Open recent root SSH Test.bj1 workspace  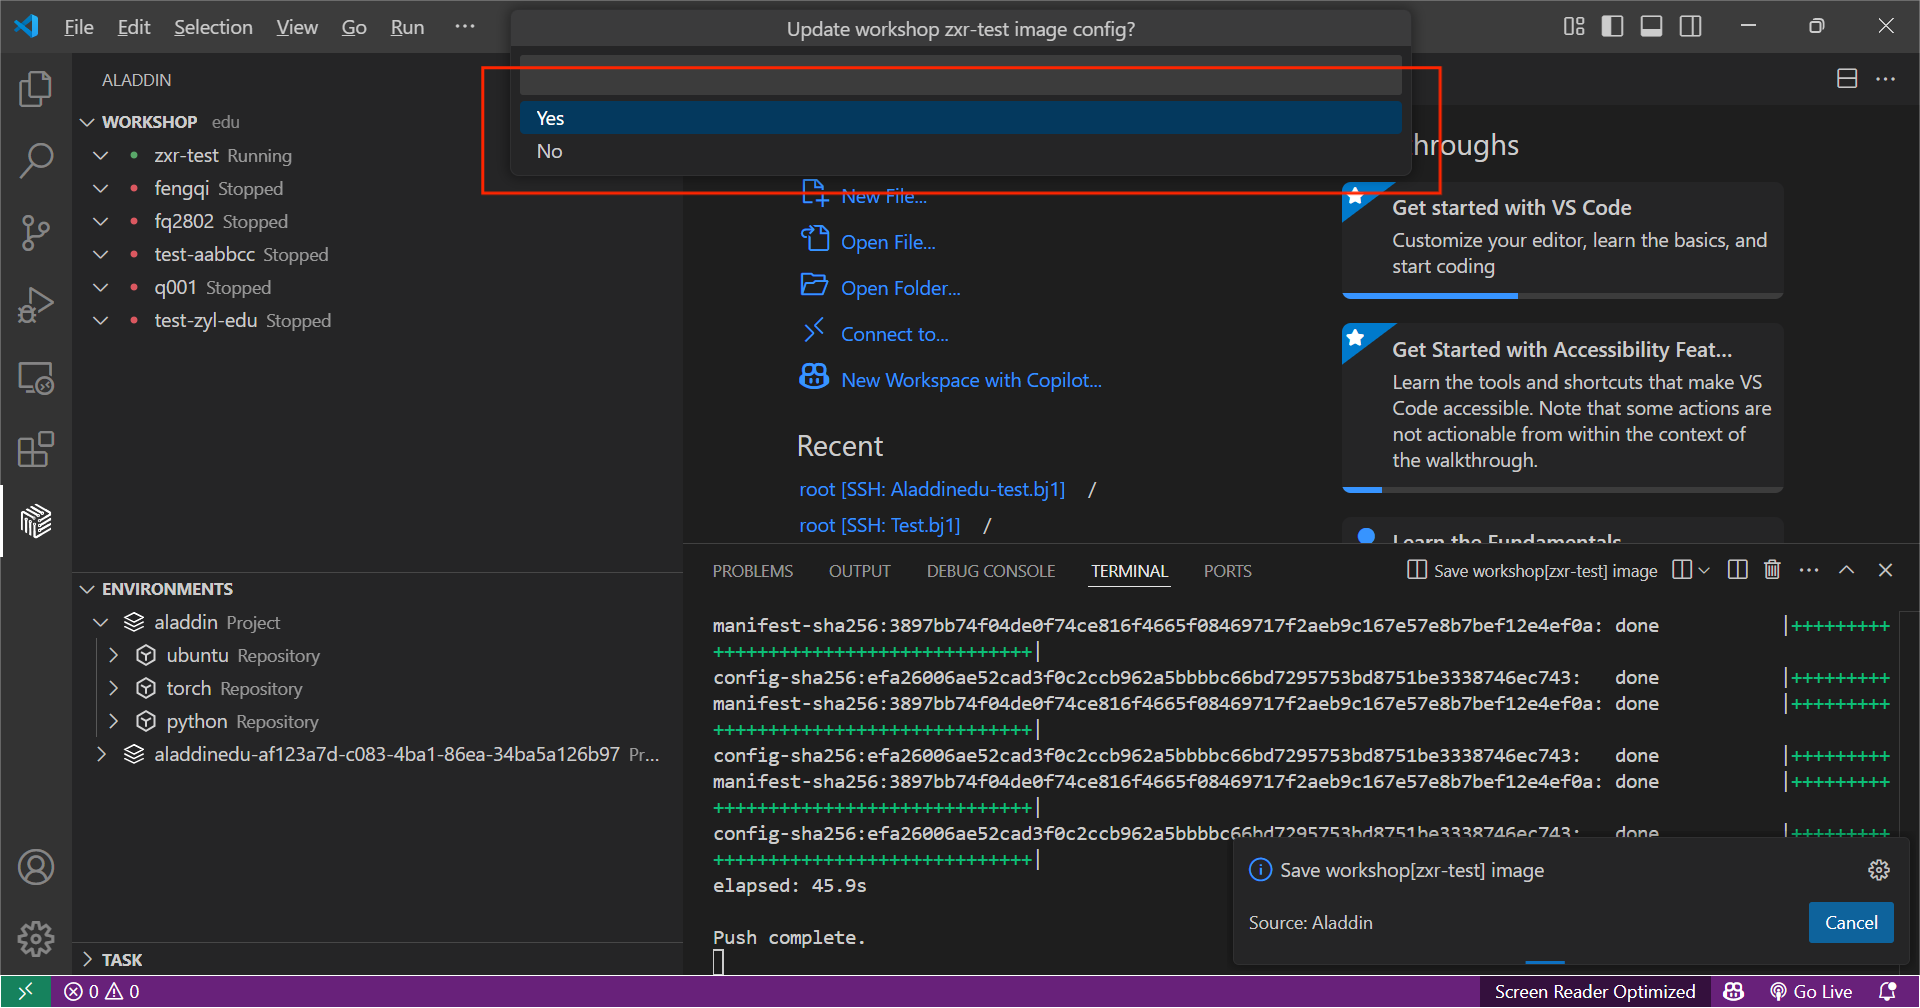(880, 525)
